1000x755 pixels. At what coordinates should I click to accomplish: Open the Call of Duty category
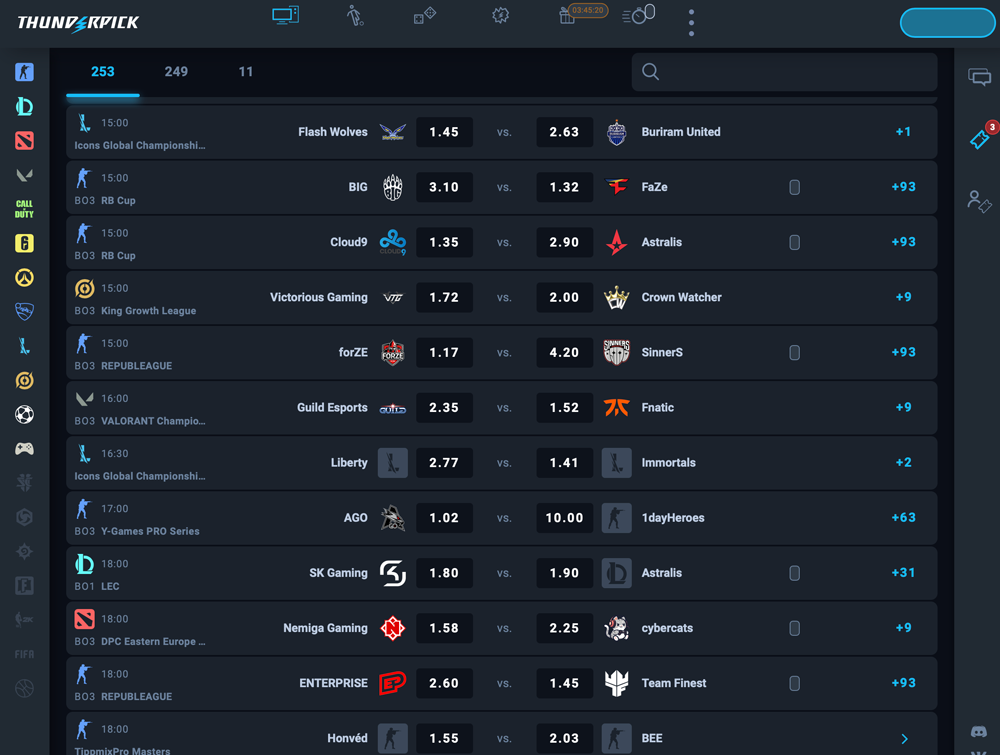pyautogui.click(x=24, y=209)
